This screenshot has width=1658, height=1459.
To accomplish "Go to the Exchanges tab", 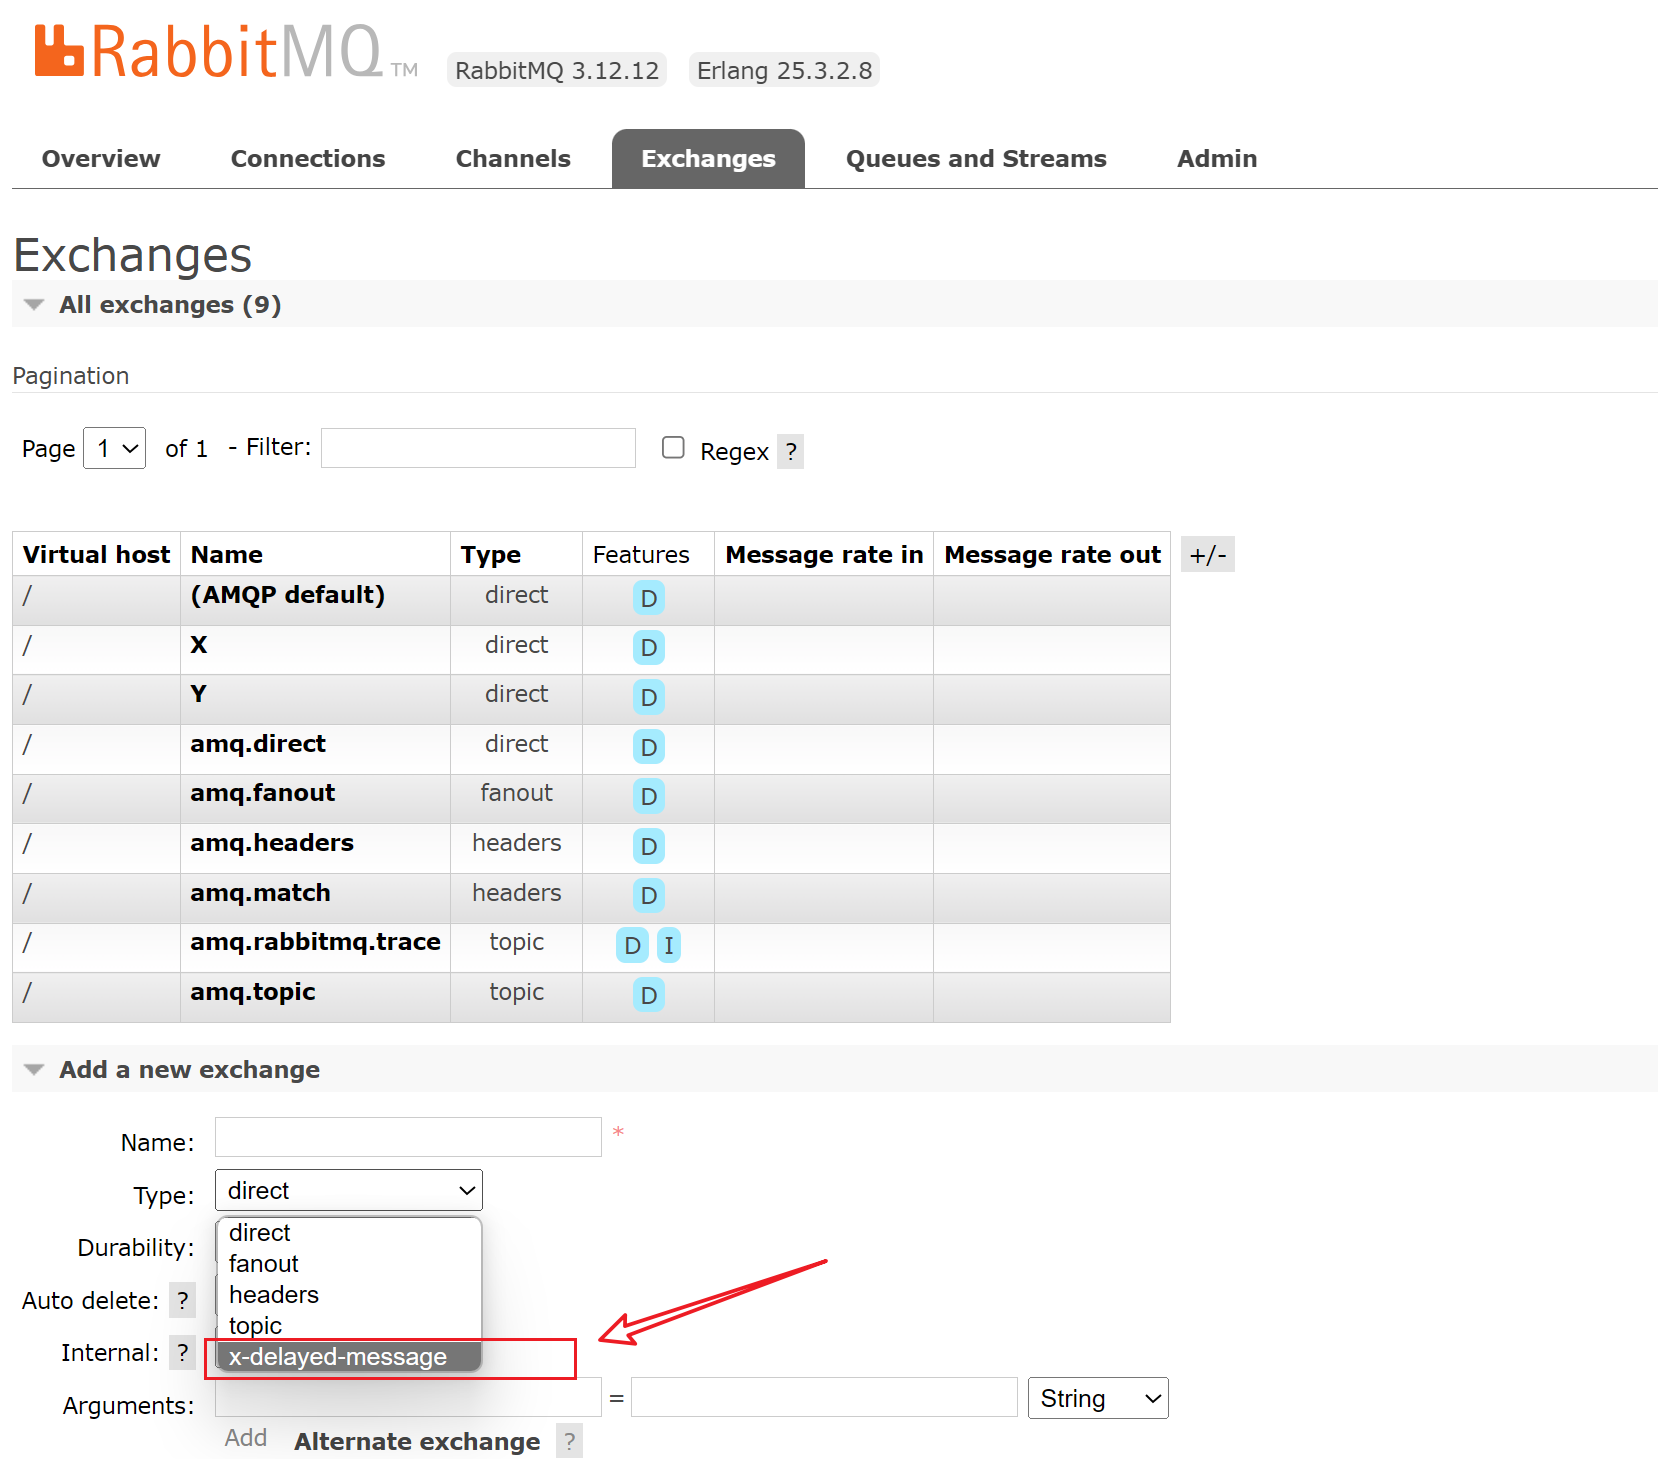I will 708,159.
